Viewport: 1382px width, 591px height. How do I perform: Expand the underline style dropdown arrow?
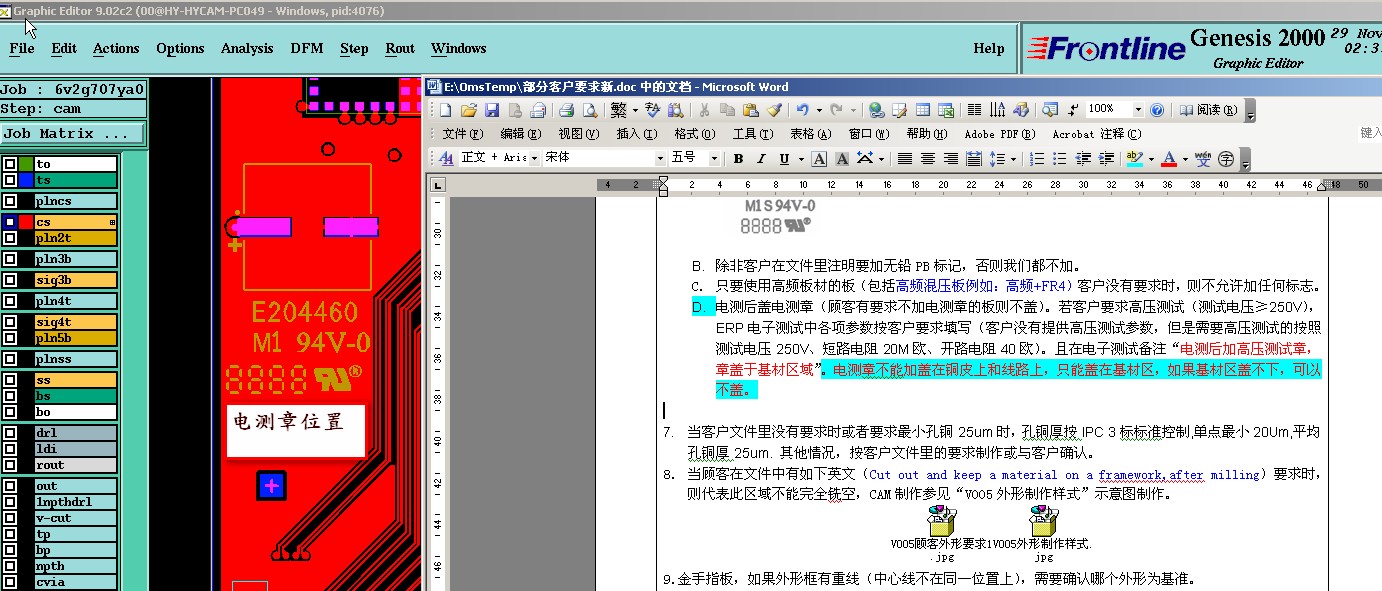tap(801, 158)
